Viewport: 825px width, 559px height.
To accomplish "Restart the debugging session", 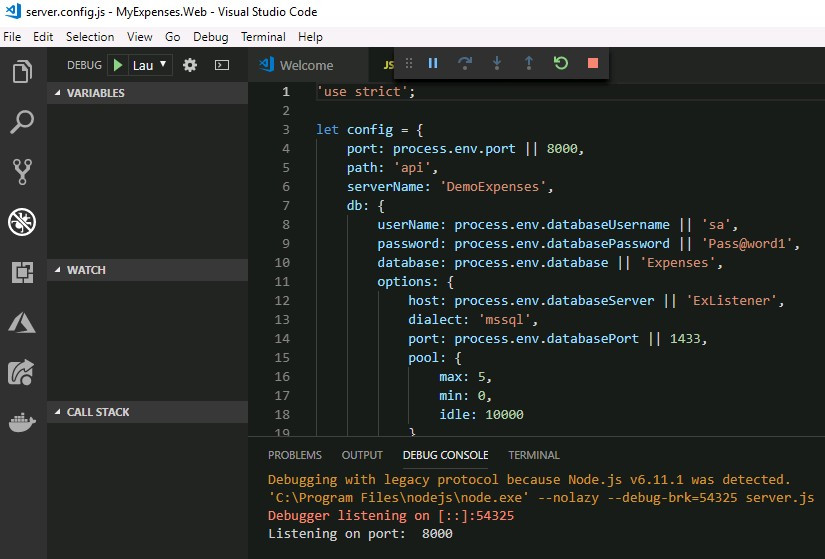I will tap(561, 63).
